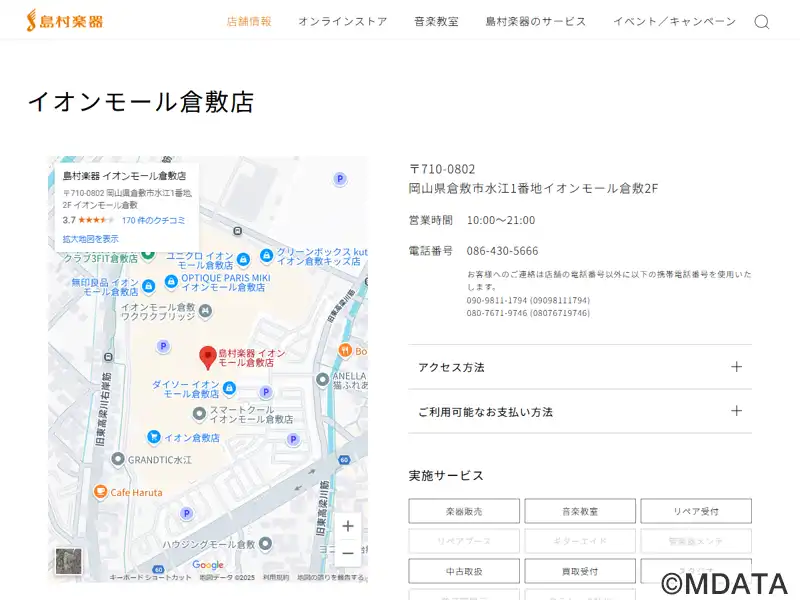800x600 pixels.
Task: Click the GRANDTIC水江 marker icon
Action: (x=118, y=459)
